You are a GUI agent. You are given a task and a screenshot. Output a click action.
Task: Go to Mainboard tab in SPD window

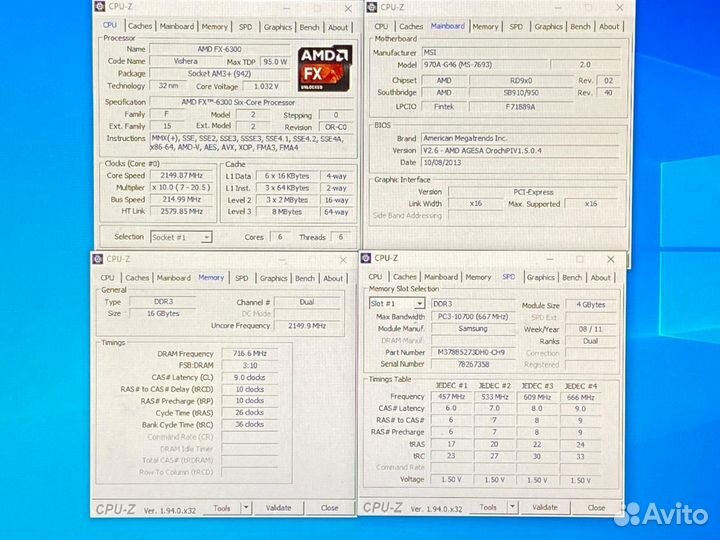(441, 277)
